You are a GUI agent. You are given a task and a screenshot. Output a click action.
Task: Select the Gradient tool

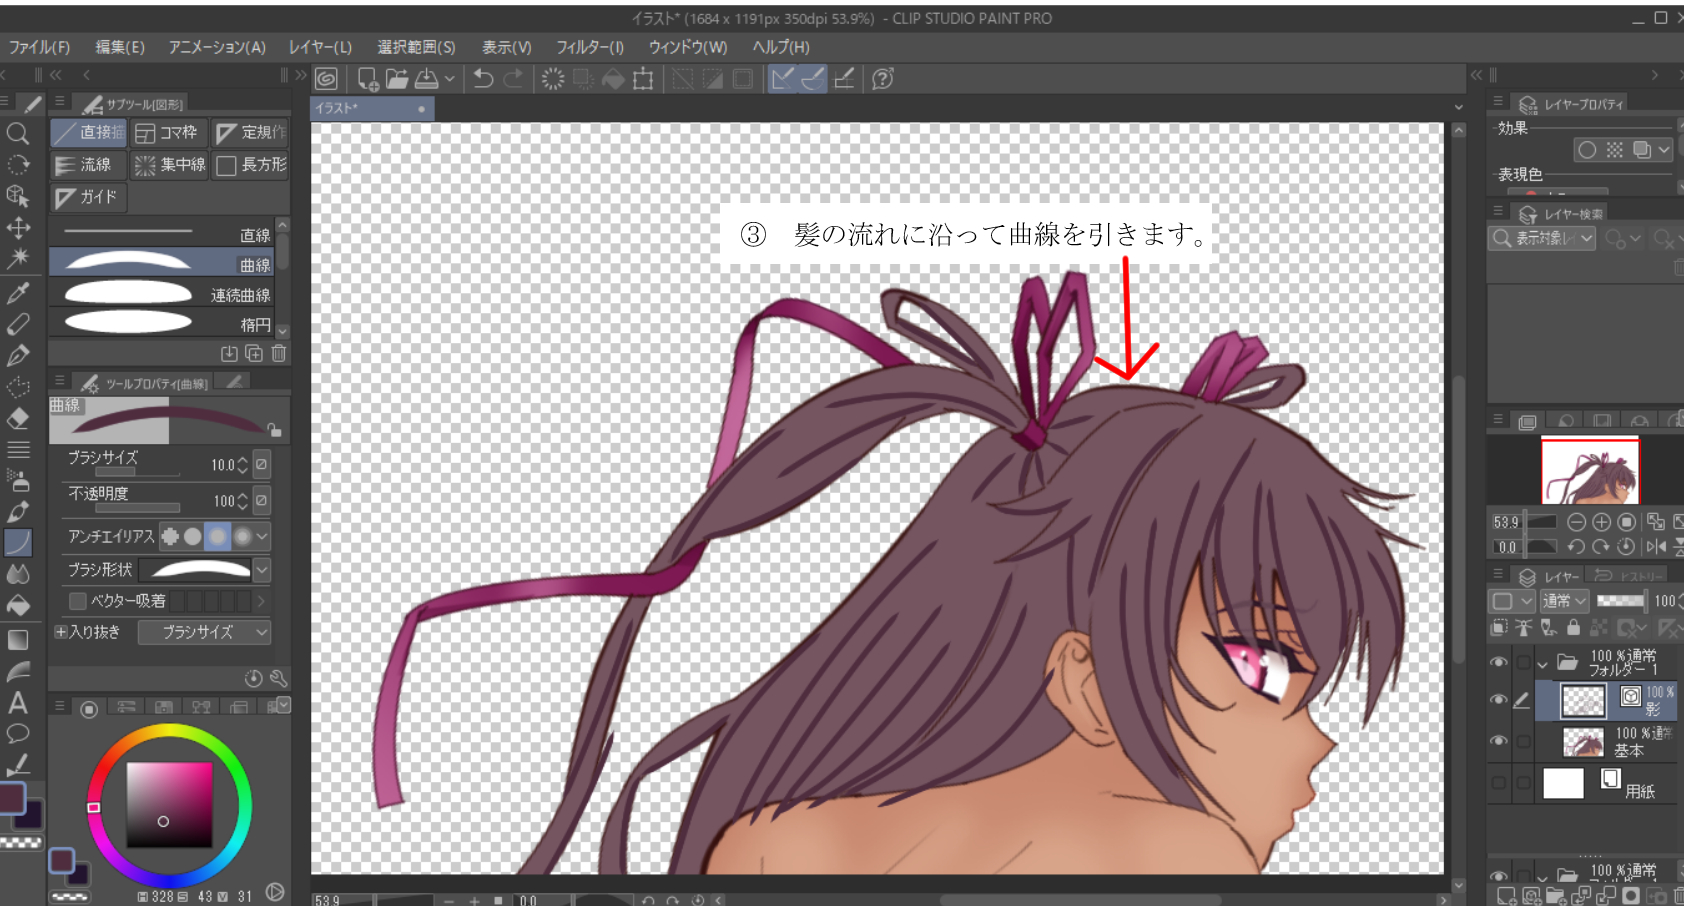point(18,639)
